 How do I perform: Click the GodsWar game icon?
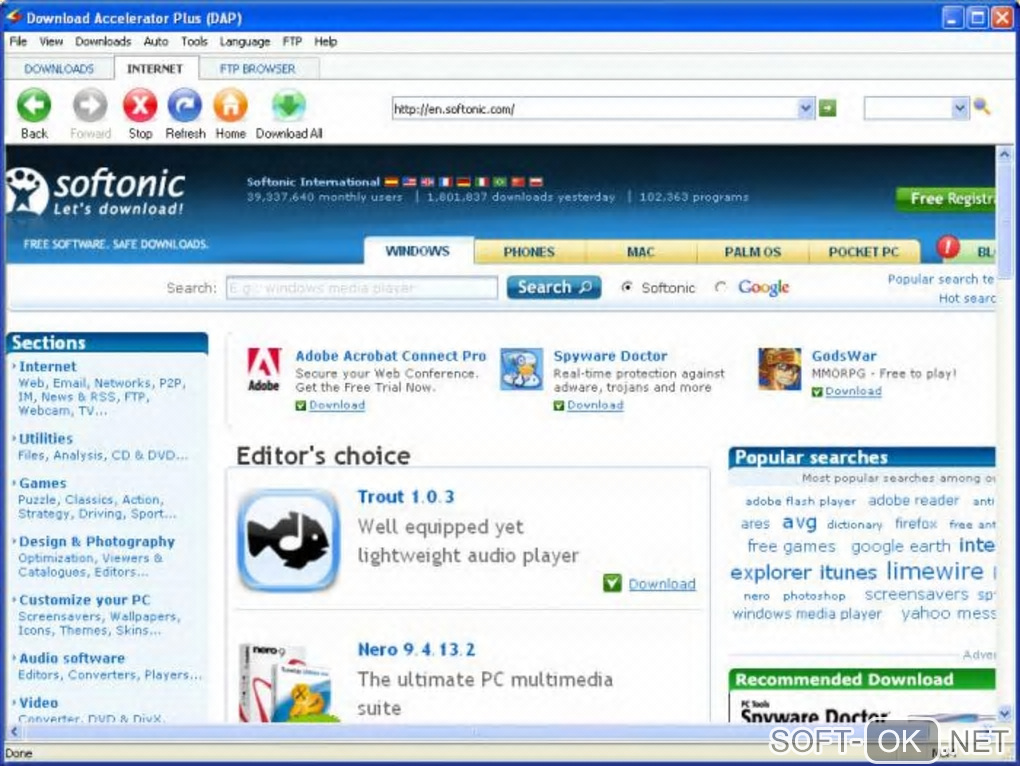pos(779,369)
